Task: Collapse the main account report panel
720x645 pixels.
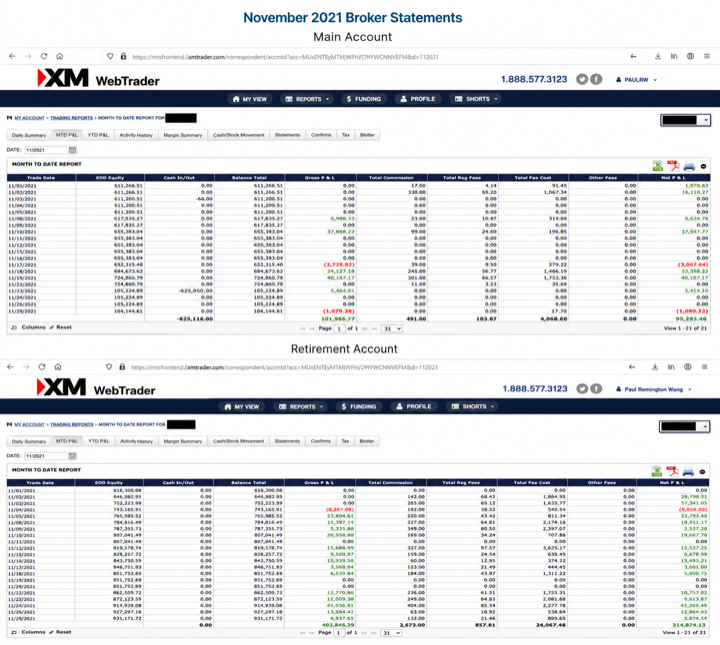Action: click(x=703, y=167)
